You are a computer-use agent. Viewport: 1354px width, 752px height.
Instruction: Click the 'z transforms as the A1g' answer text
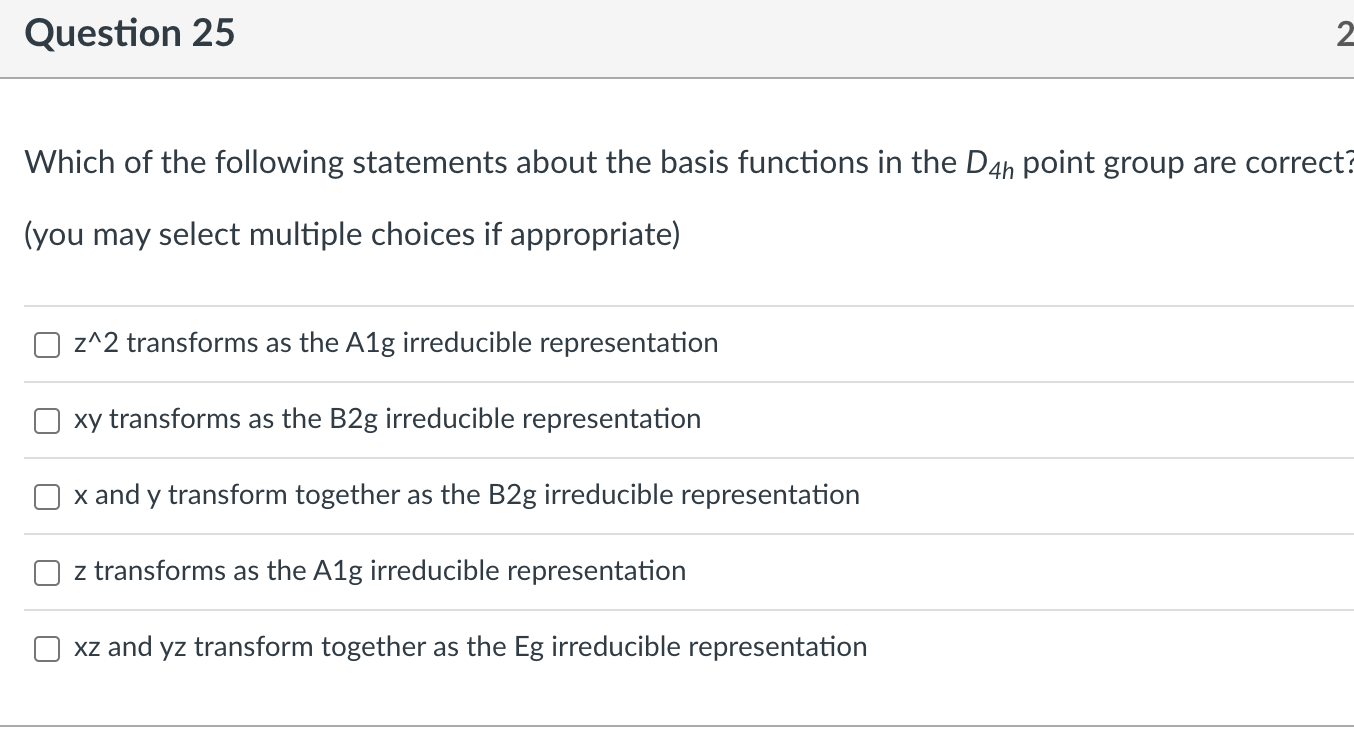coord(380,571)
